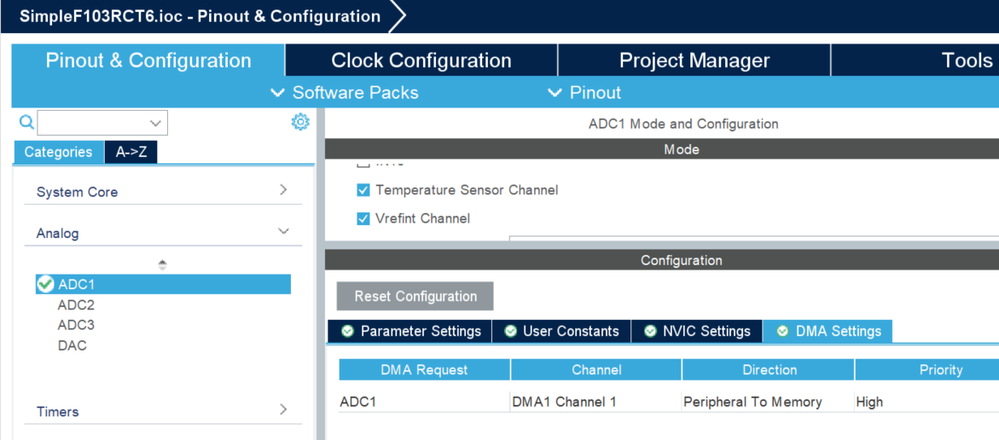The height and width of the screenshot is (440, 999).
Task: Expand the System Core category
Action: coord(283,190)
